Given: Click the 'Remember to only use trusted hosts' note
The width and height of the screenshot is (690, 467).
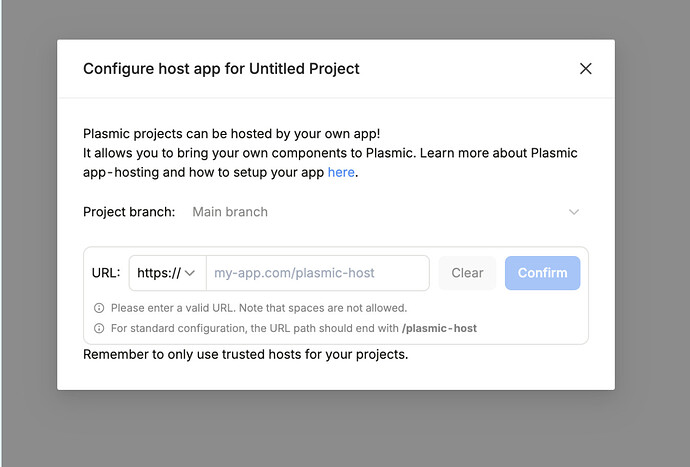Looking at the screenshot, I should [245, 354].
